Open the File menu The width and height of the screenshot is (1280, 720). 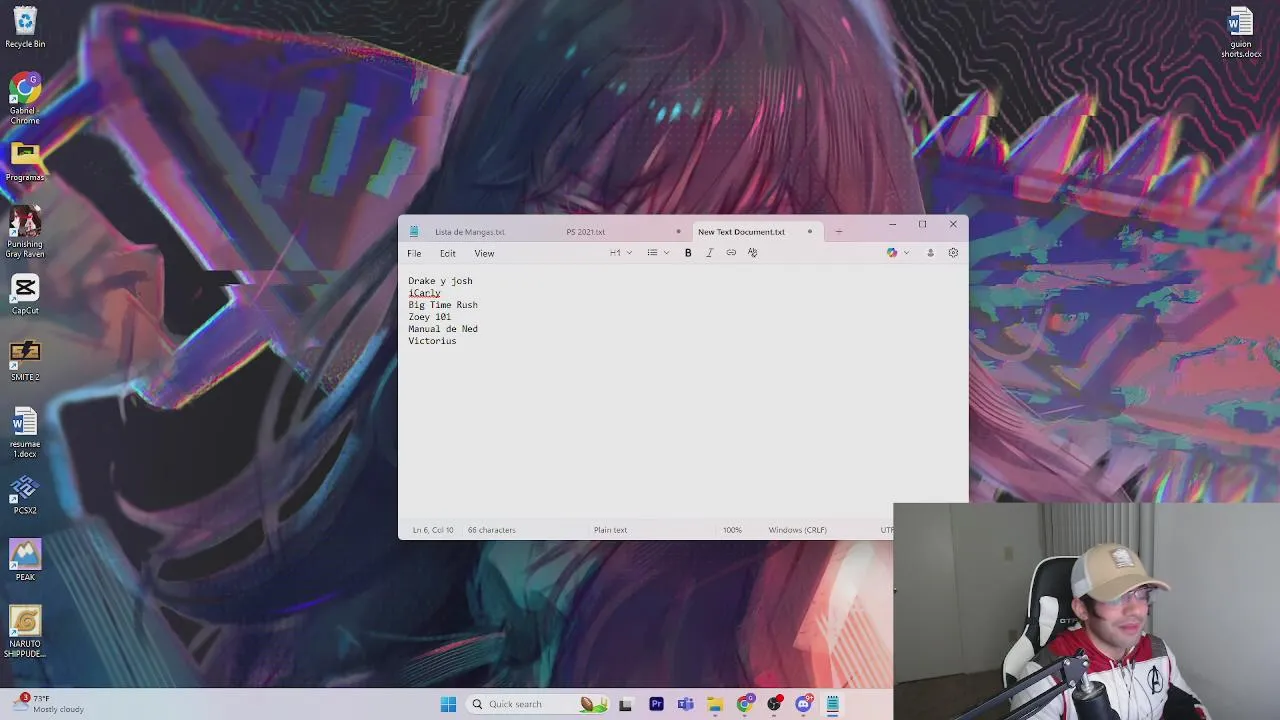coord(414,253)
